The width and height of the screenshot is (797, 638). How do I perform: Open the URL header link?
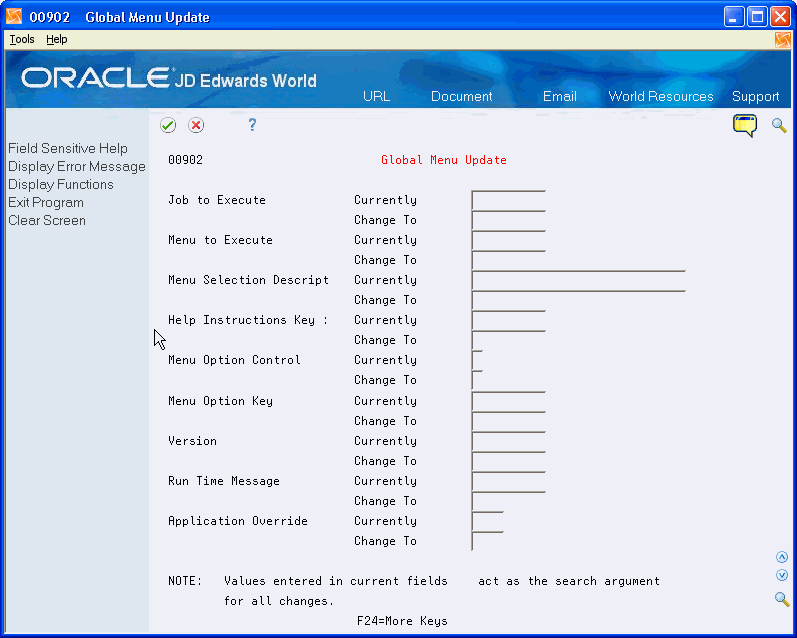(x=377, y=97)
